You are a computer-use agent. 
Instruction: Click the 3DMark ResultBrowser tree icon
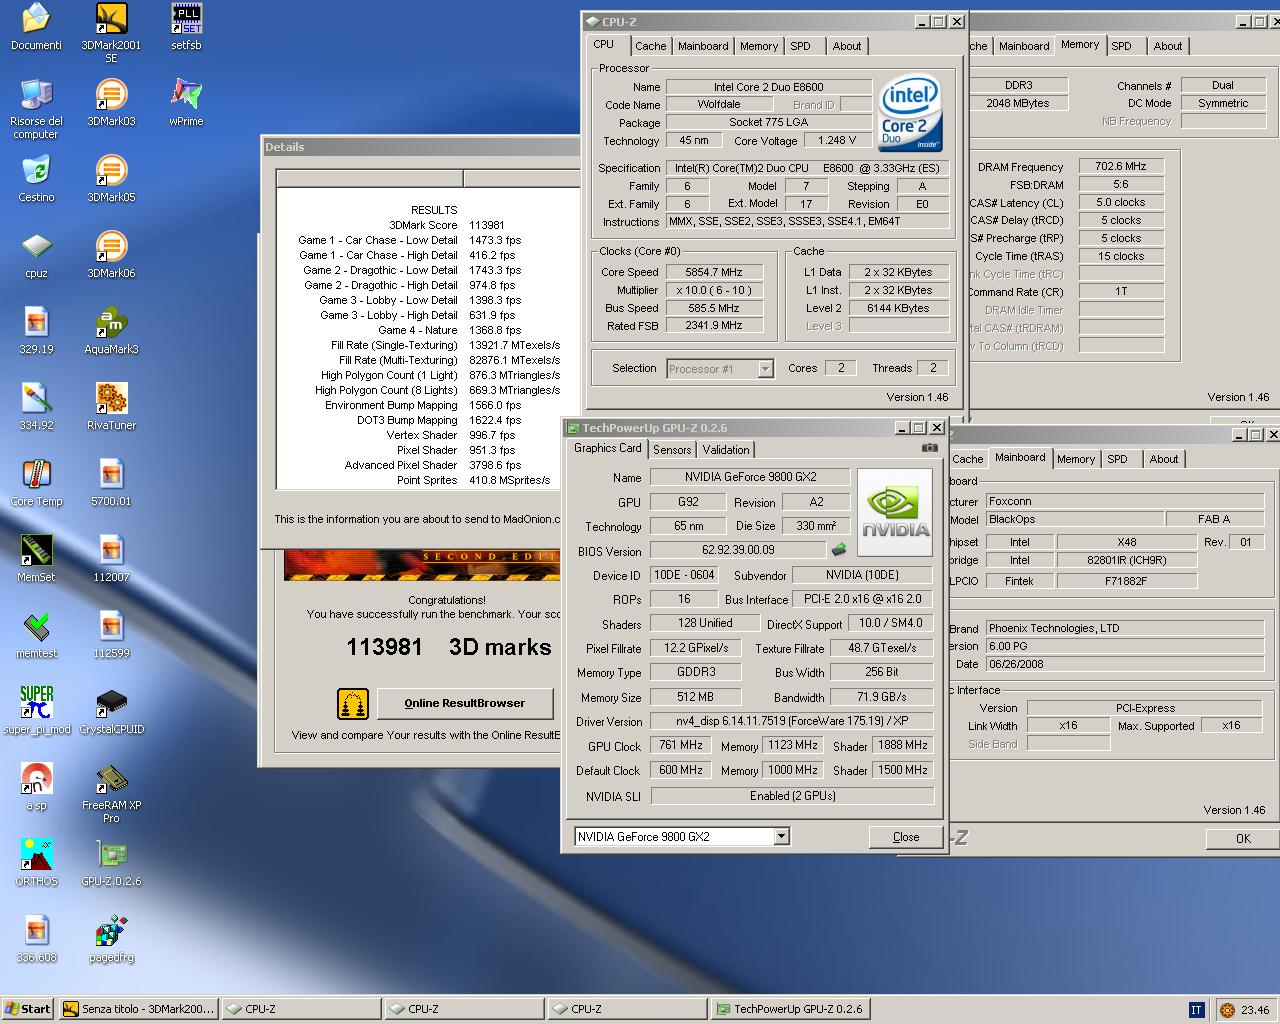point(353,704)
